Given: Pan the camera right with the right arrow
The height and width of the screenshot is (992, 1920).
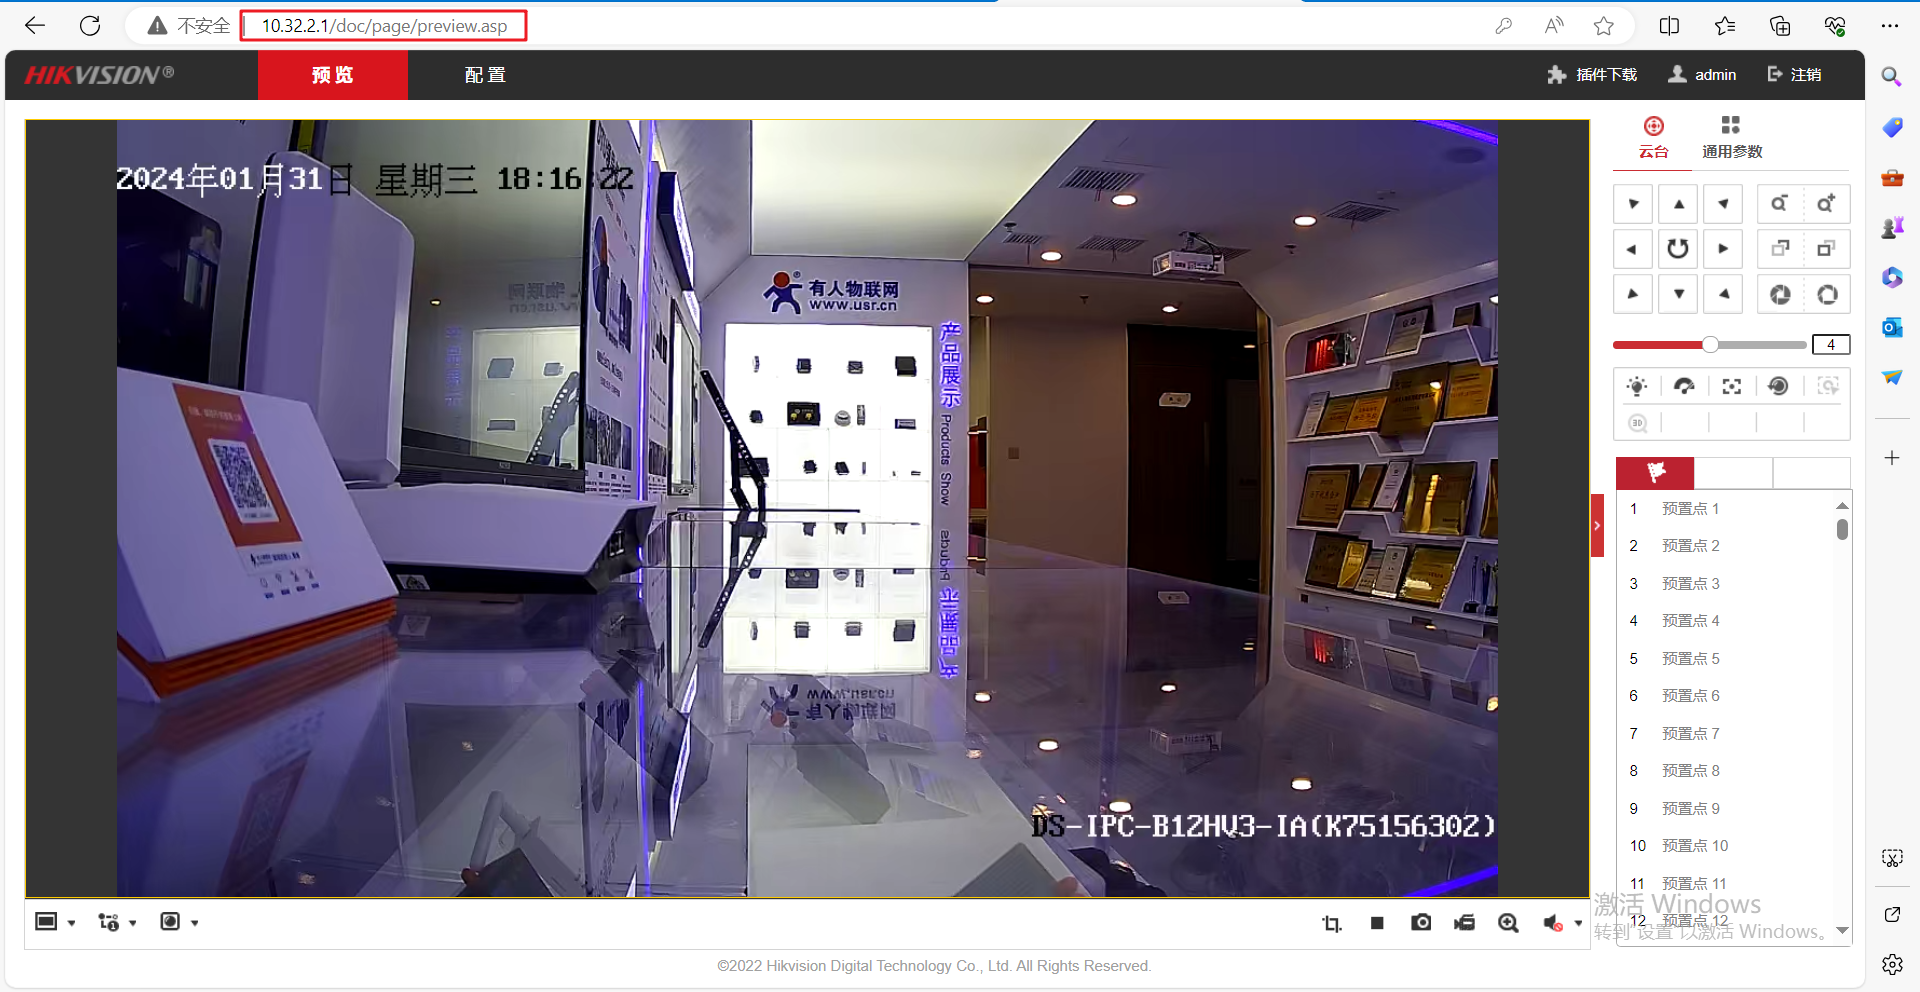Looking at the screenshot, I should 1724,249.
